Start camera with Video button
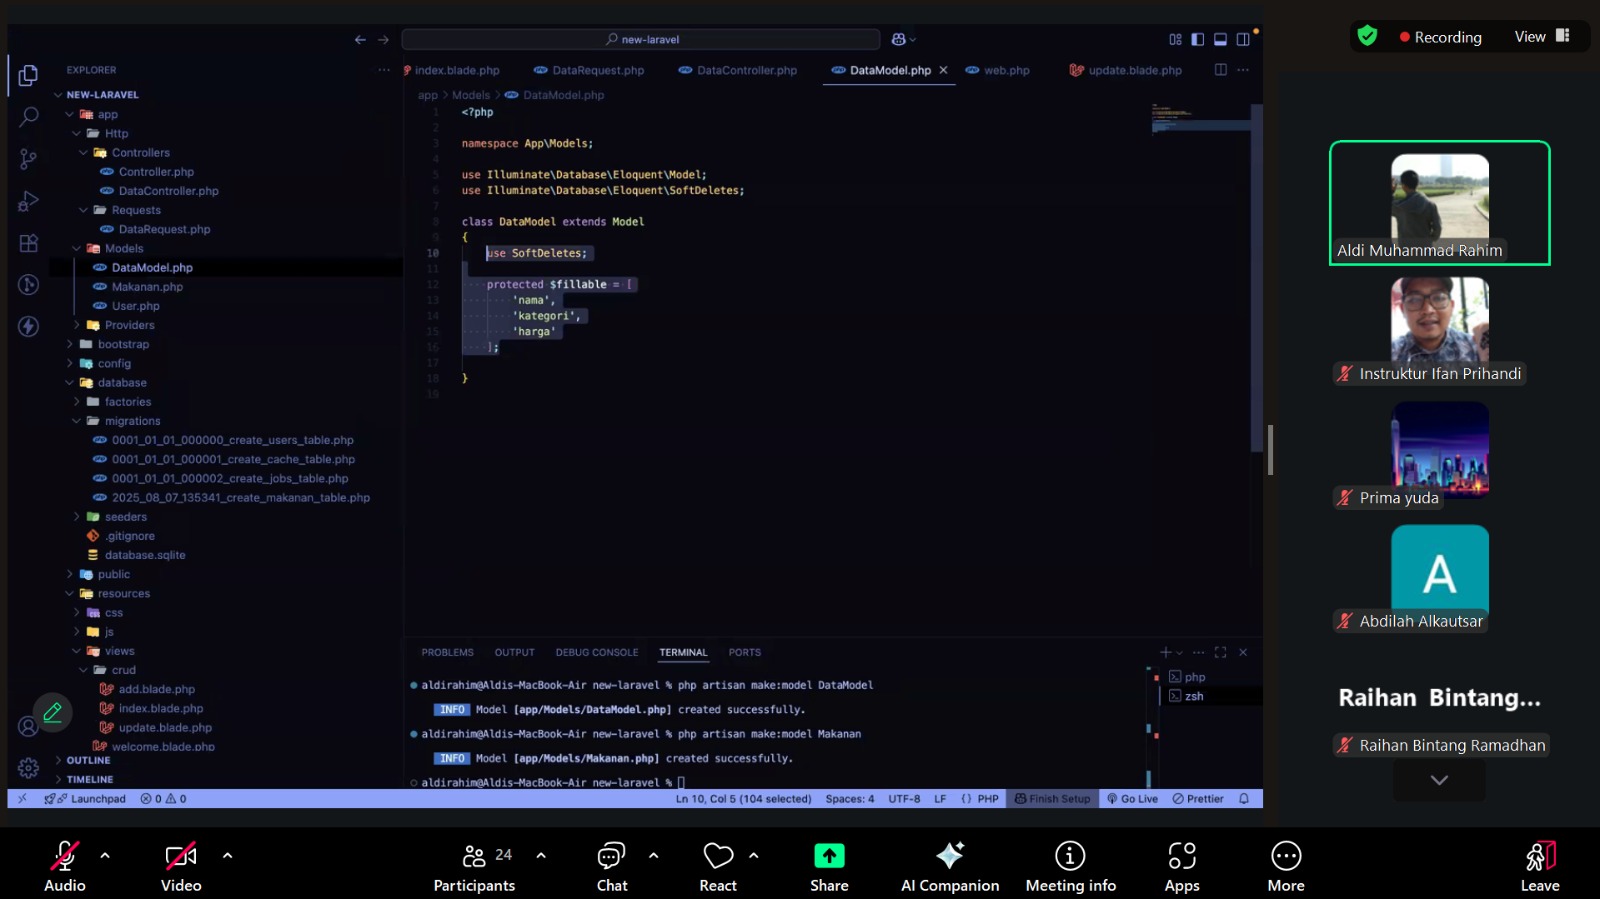 (x=181, y=867)
